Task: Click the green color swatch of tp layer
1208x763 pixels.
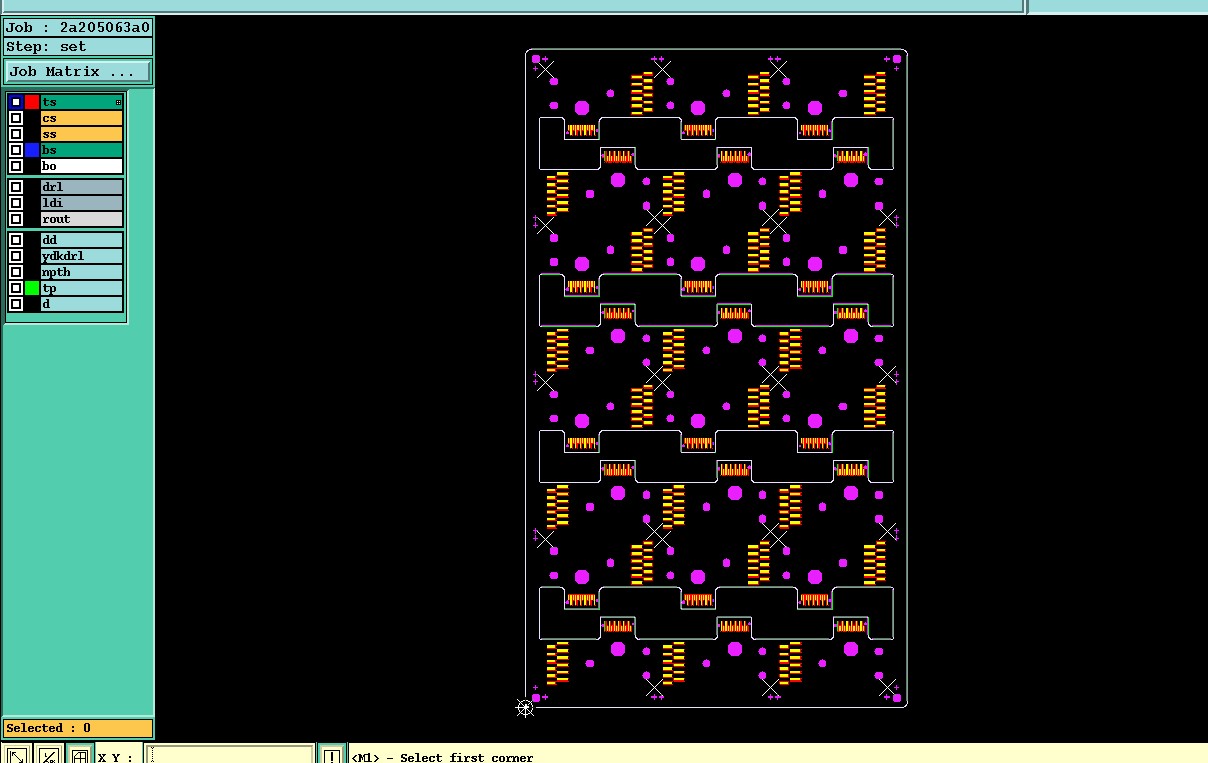Action: coord(32,288)
